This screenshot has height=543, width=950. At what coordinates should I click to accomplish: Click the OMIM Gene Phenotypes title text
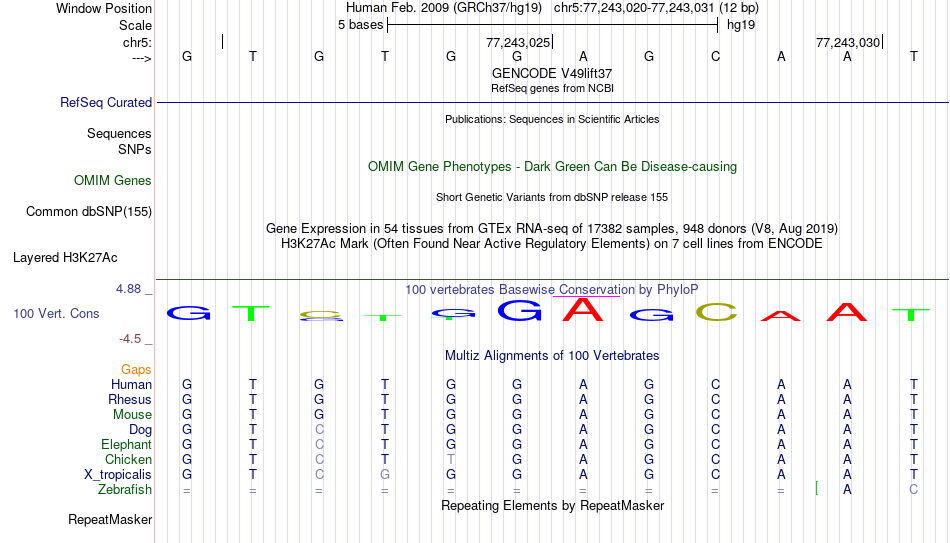(x=552, y=167)
